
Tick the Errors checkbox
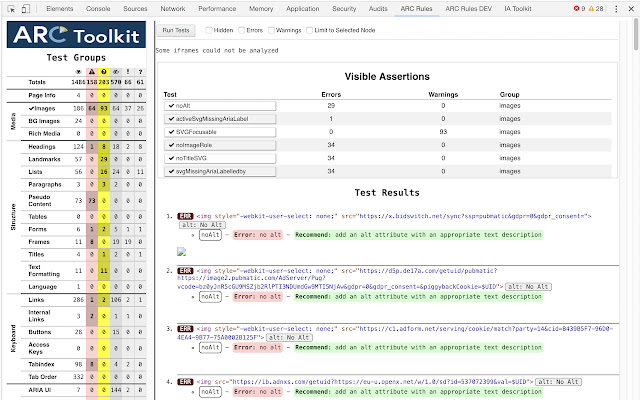tap(239, 30)
